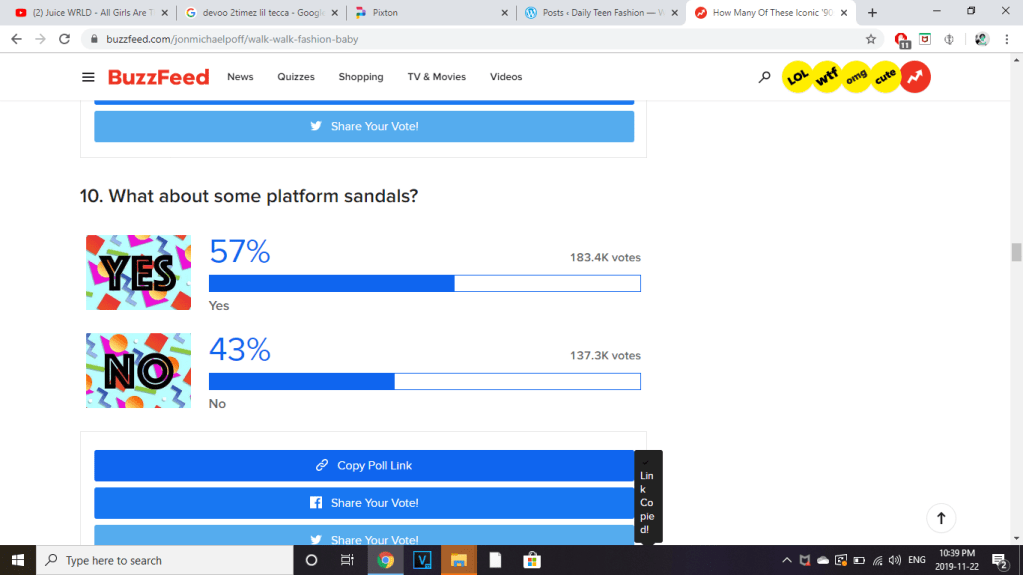Click the scroll-to-top arrow button
Image resolution: width=1023 pixels, height=575 pixels.
(x=941, y=518)
